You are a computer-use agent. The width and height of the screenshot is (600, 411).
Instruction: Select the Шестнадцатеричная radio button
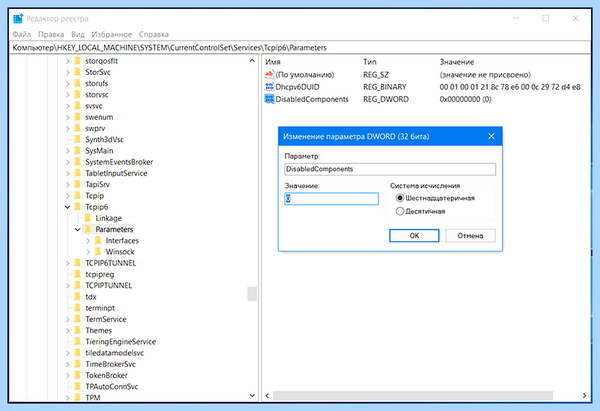pos(400,198)
